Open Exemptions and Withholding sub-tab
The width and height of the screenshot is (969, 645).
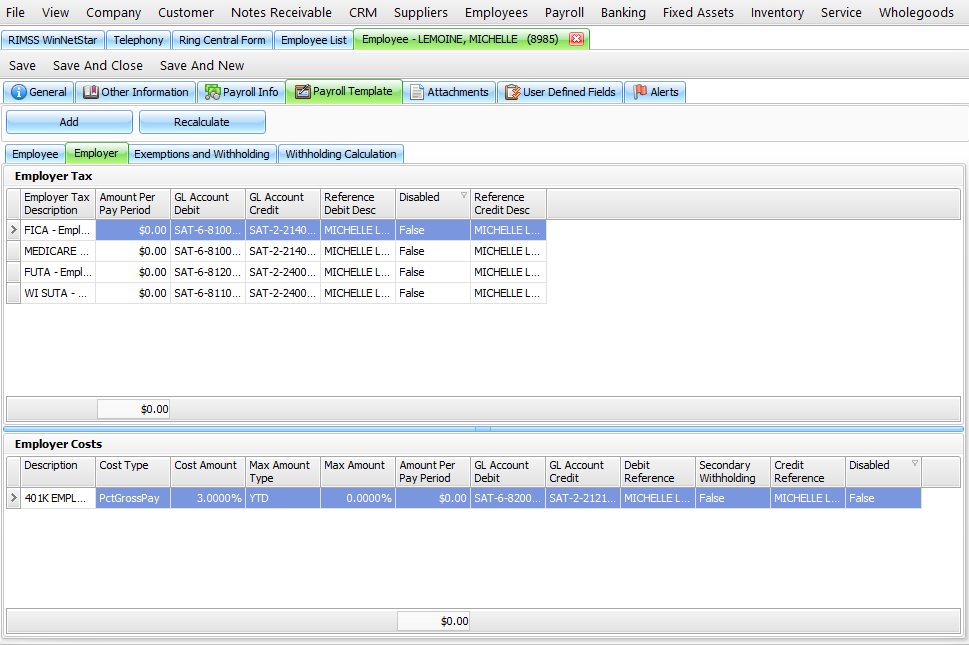click(x=202, y=154)
